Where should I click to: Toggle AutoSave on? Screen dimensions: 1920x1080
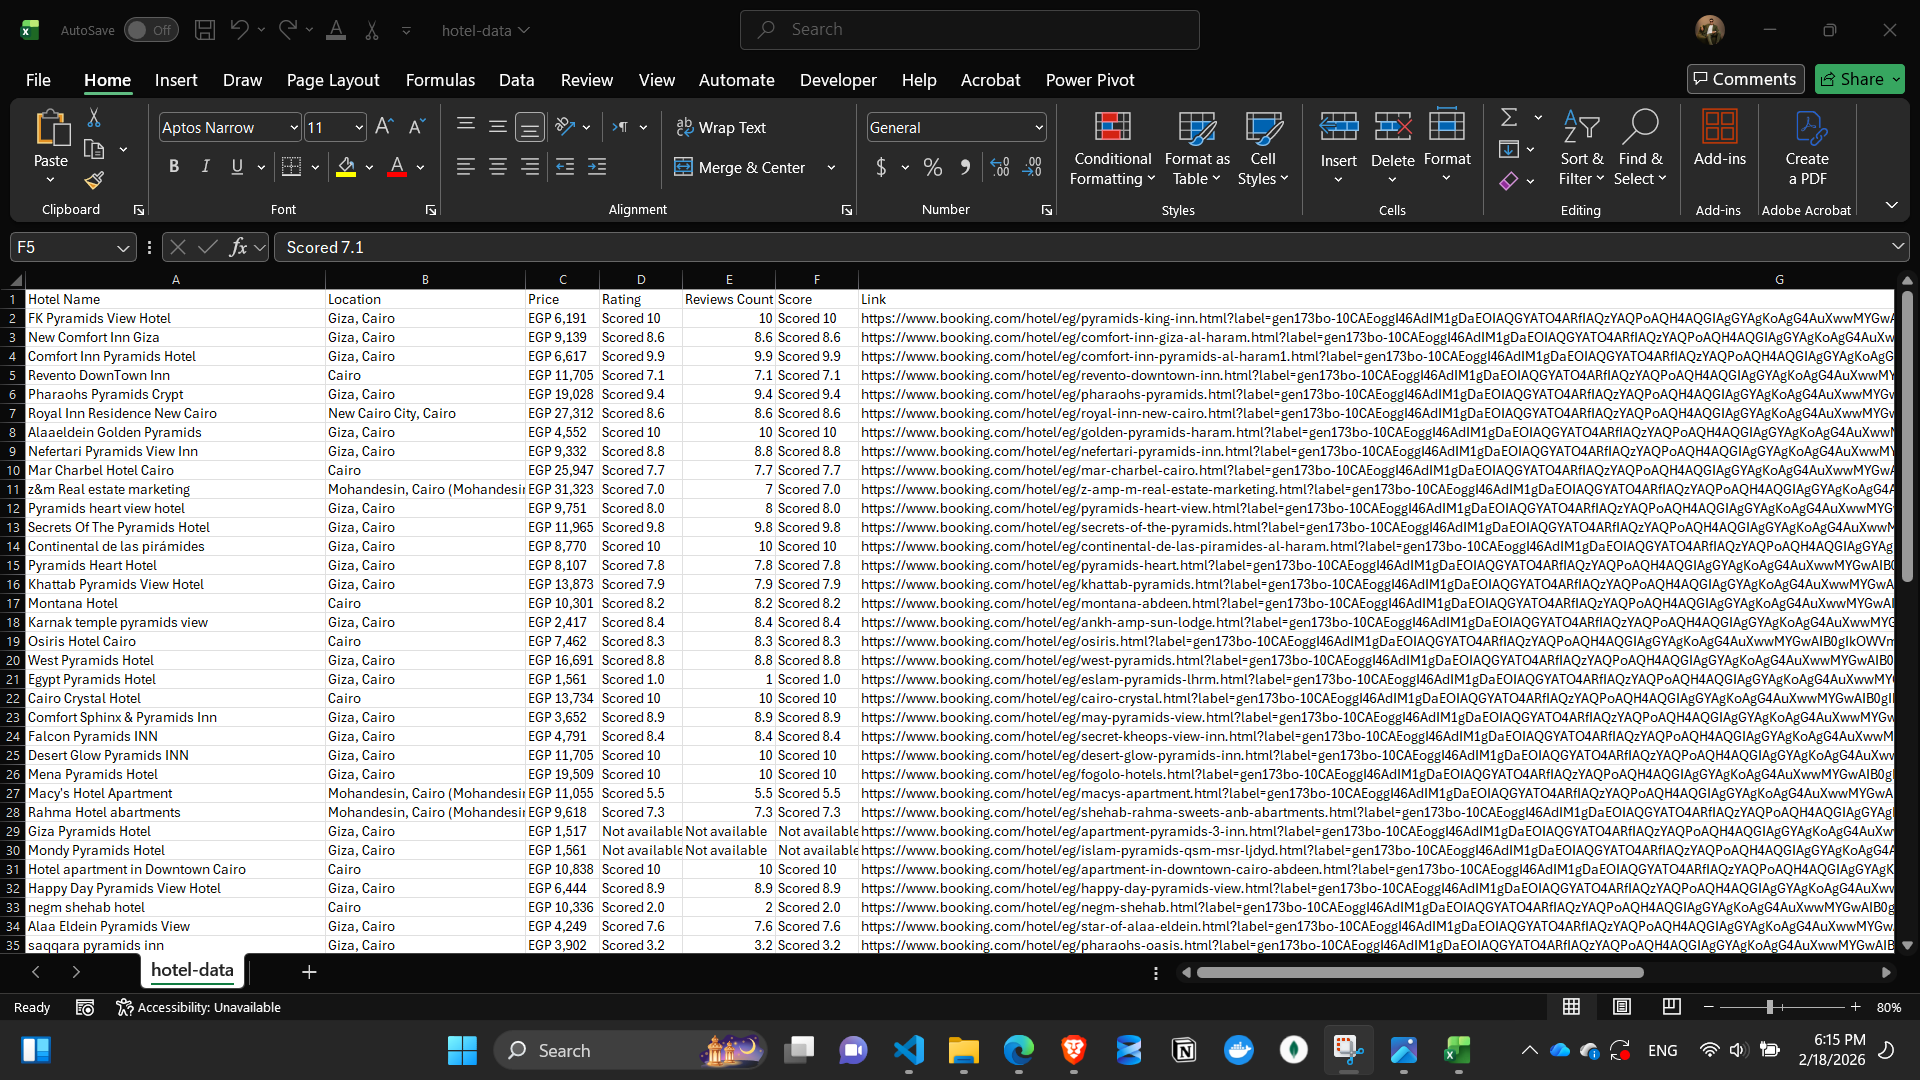pyautogui.click(x=150, y=30)
